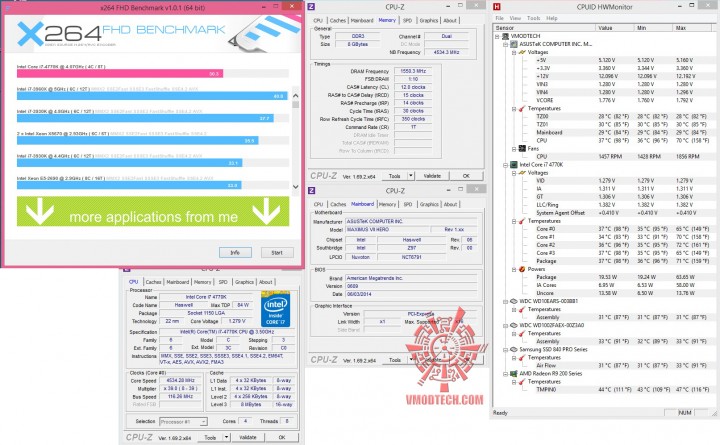720x445 pixels.
Task: Click the Z app icon of CPU-Z Mainboard window
Action: (311, 190)
